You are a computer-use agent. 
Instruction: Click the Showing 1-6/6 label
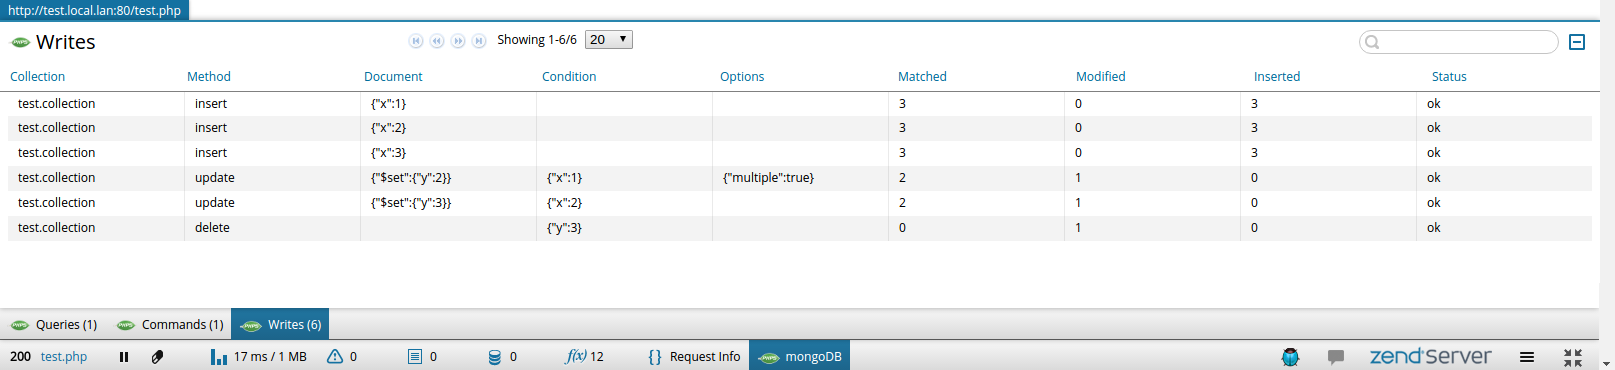tap(537, 40)
